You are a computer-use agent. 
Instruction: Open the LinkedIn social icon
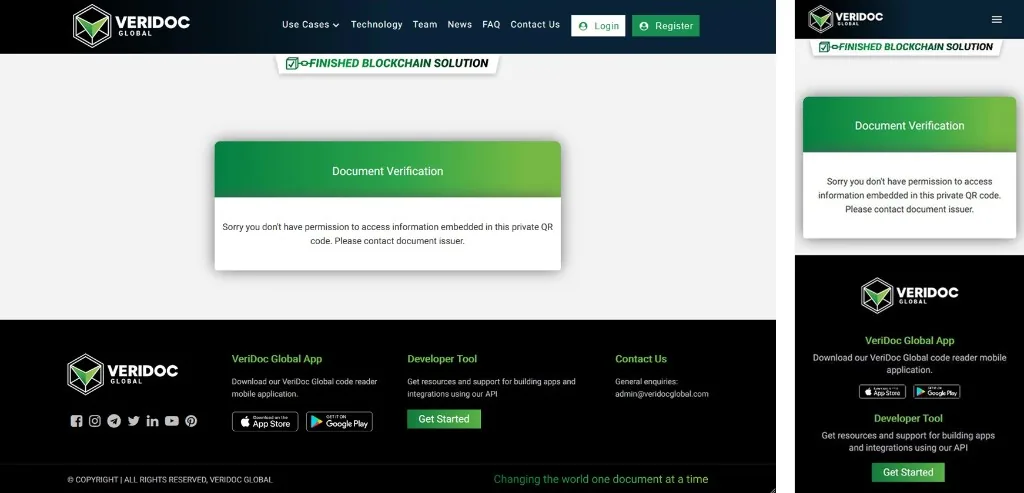[152, 421]
